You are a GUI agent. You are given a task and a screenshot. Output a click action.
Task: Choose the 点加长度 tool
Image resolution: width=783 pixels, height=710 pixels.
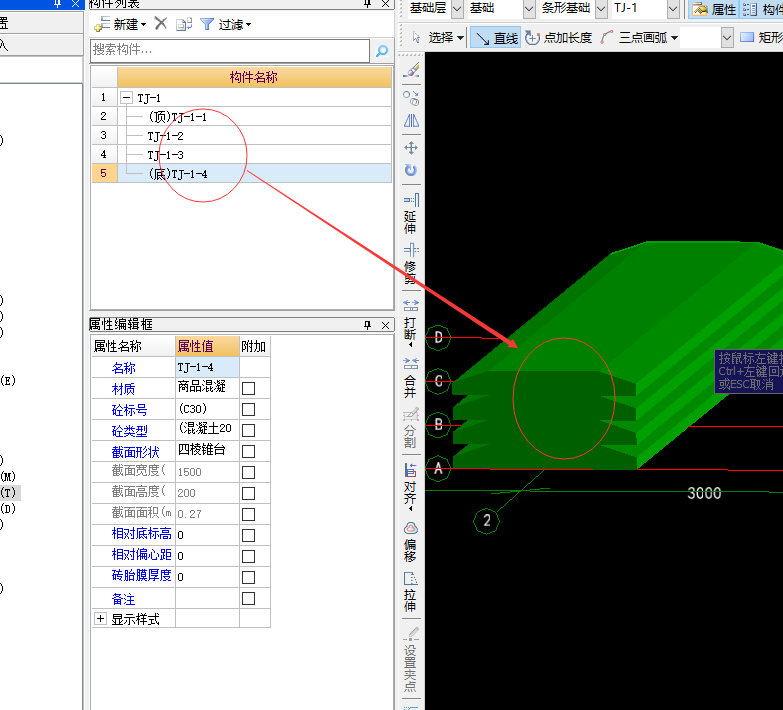[558, 37]
